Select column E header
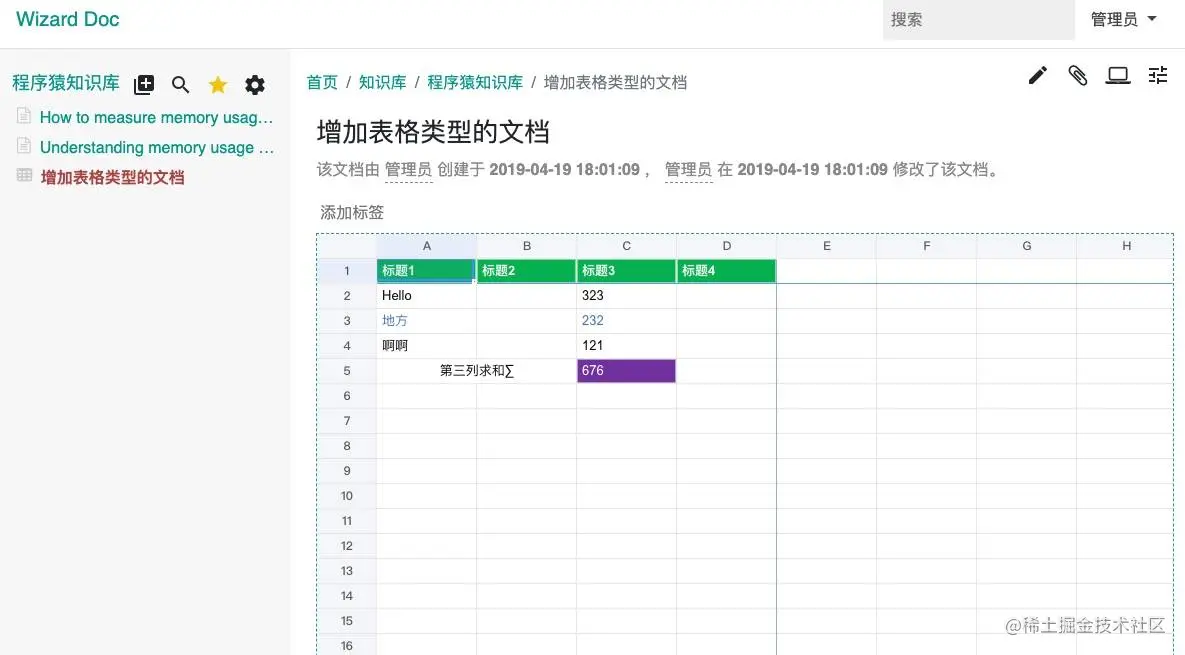This screenshot has height=655, width=1185. [x=827, y=246]
